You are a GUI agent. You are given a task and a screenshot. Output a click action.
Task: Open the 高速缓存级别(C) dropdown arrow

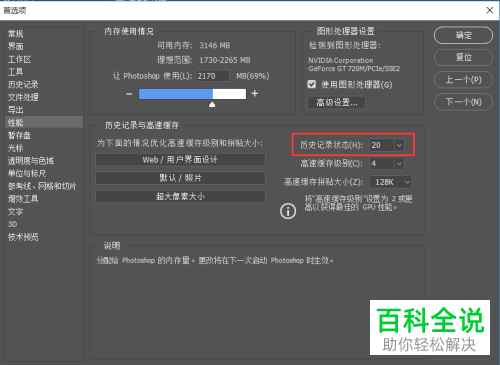[399, 164]
